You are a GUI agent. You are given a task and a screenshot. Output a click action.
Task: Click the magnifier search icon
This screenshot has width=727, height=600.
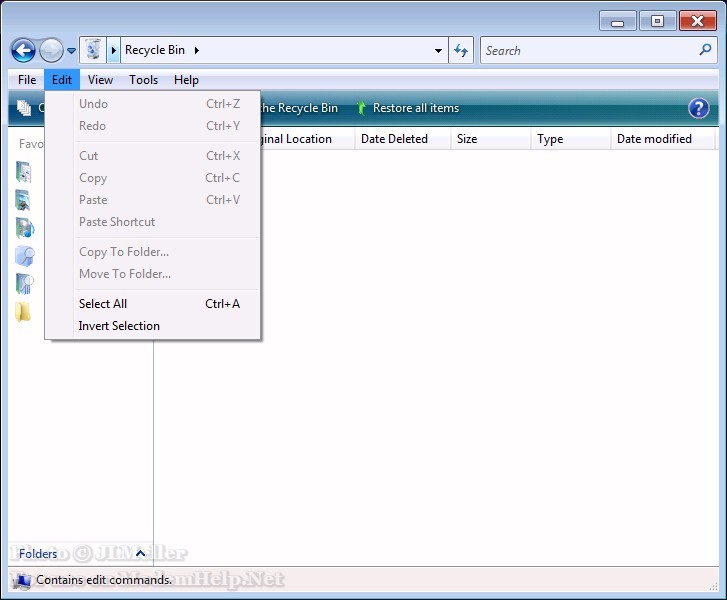click(705, 50)
